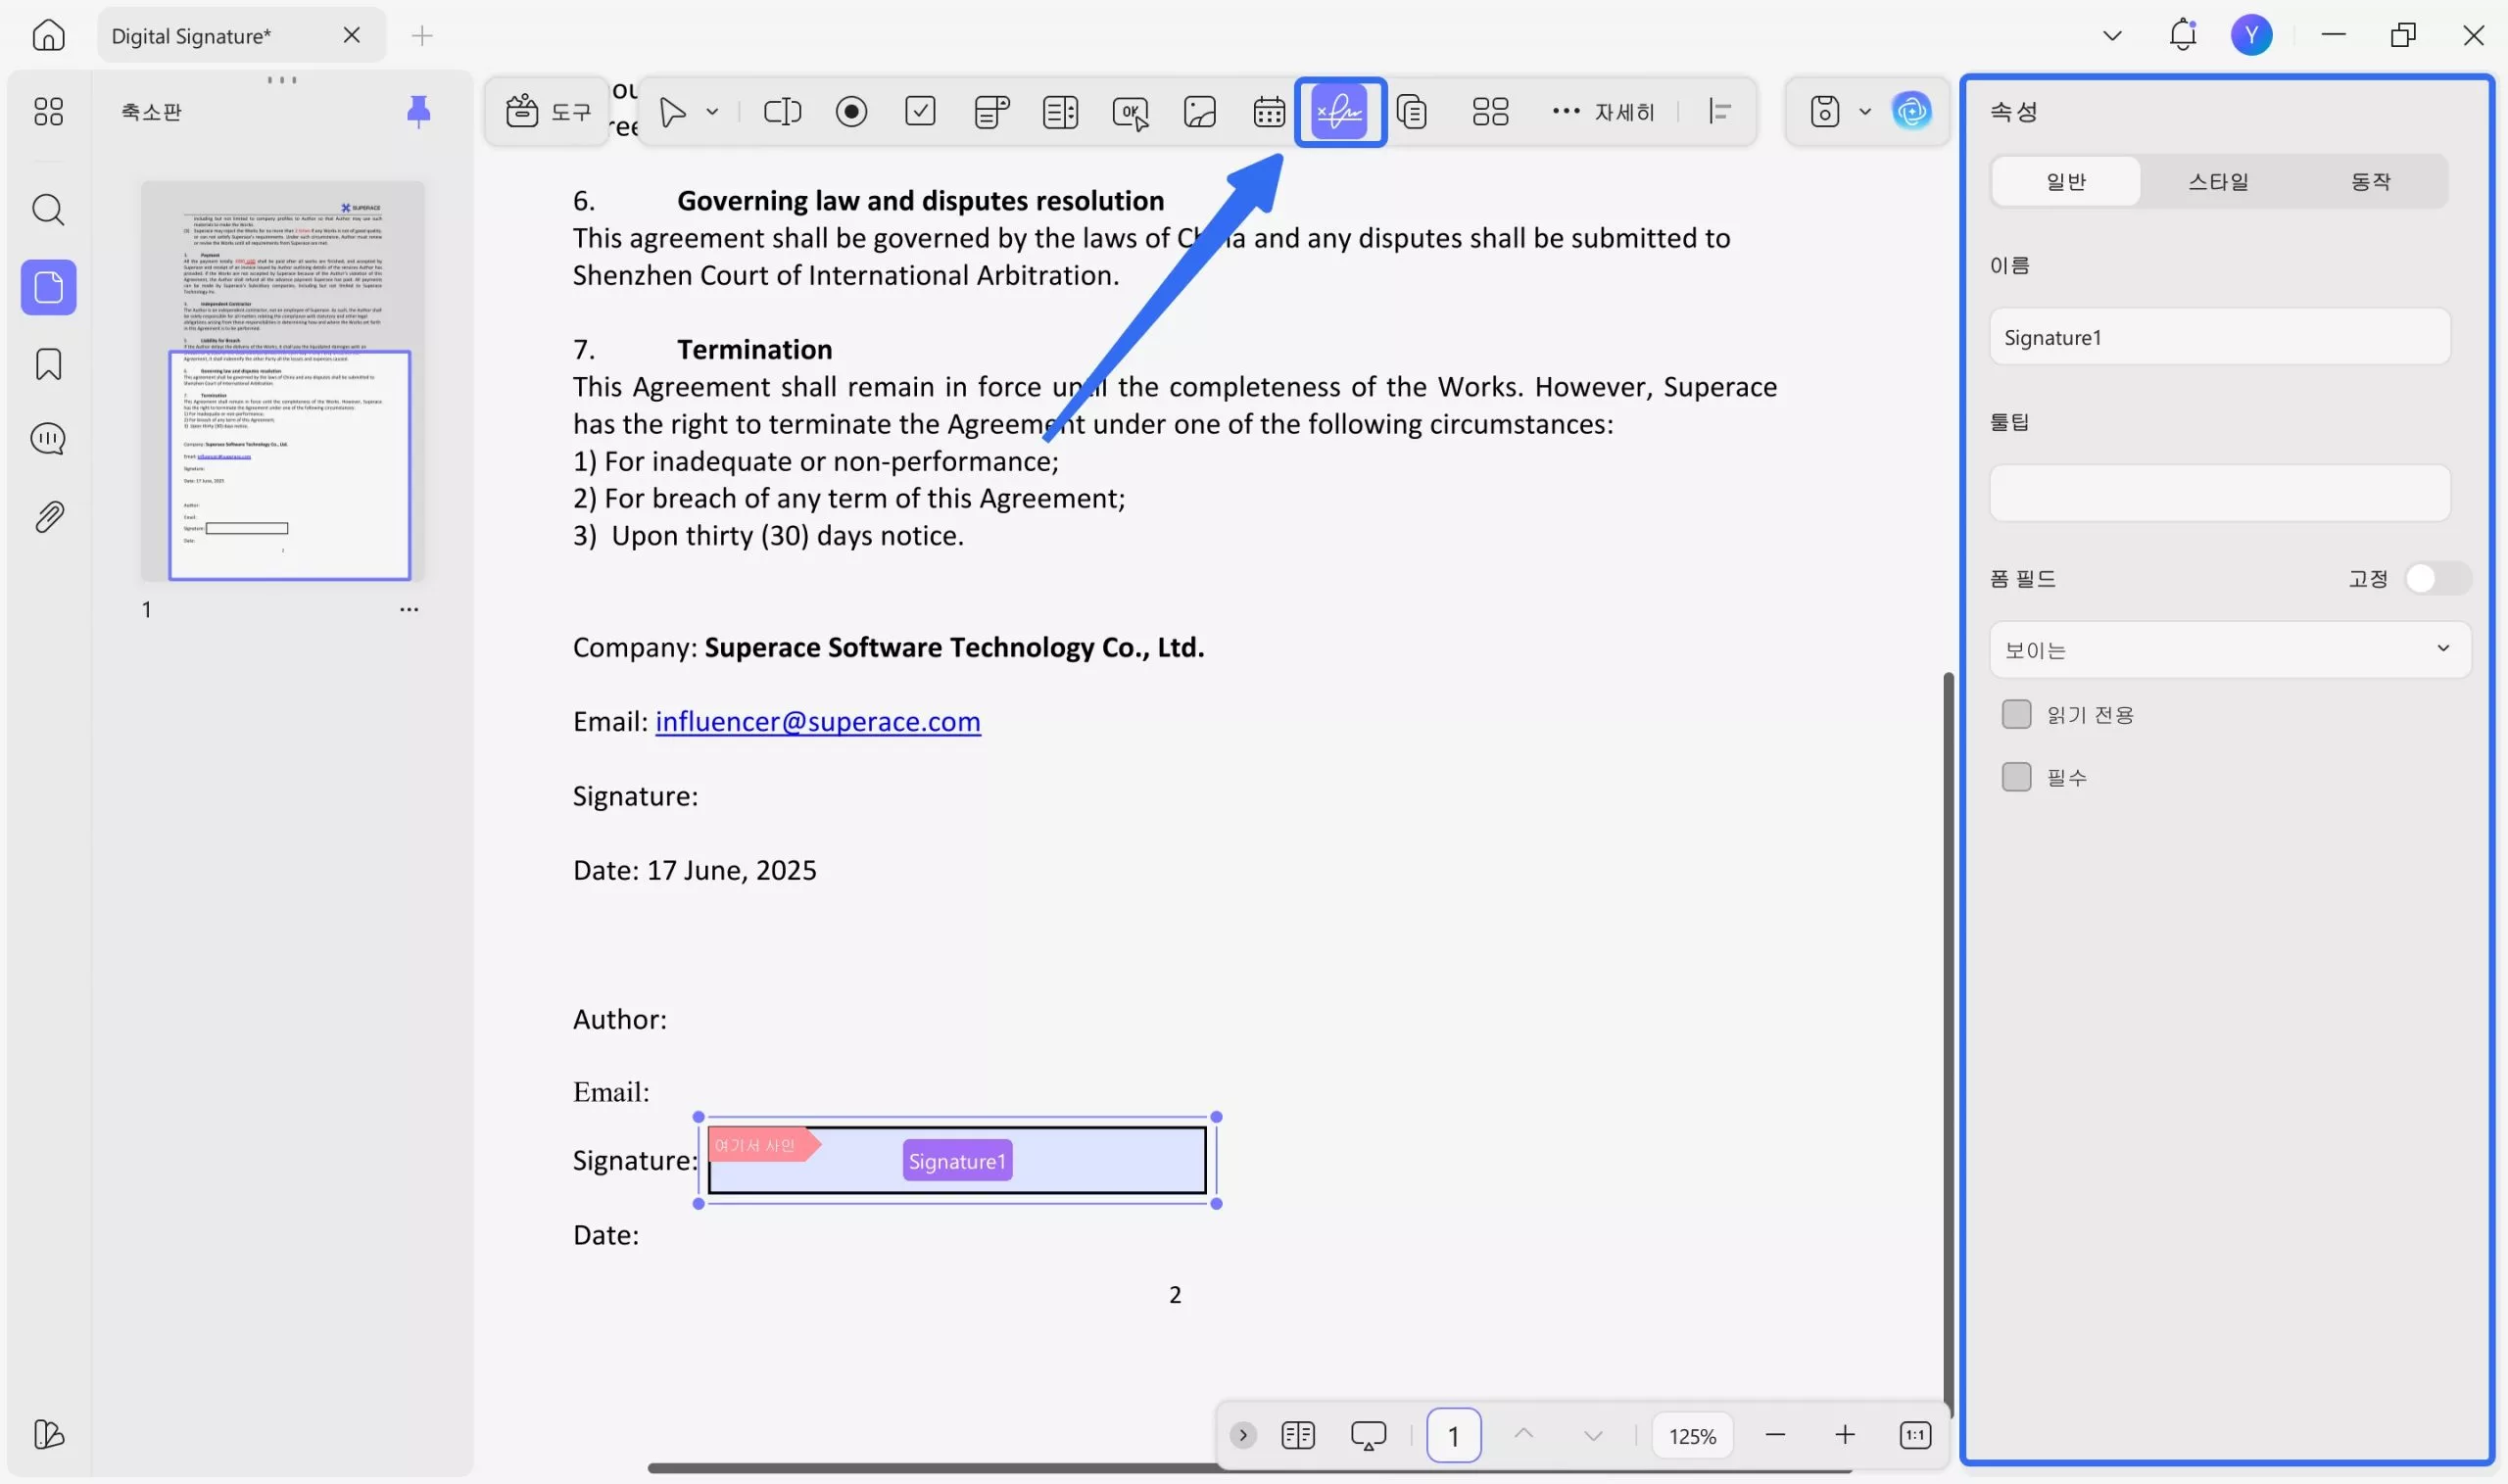Select the text field tool
2508x1484 pixels.
click(x=782, y=111)
